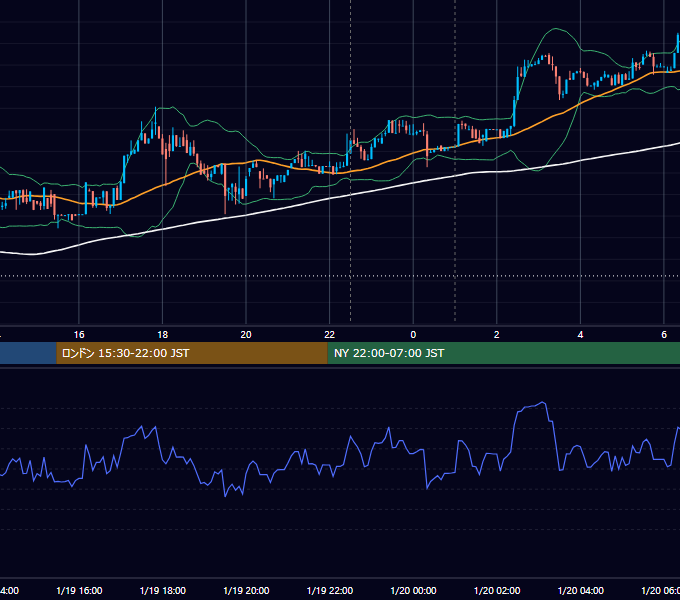This screenshot has width=680, height=600.
Task: Click the 1/19 20:00 time label
Action: click(246, 590)
